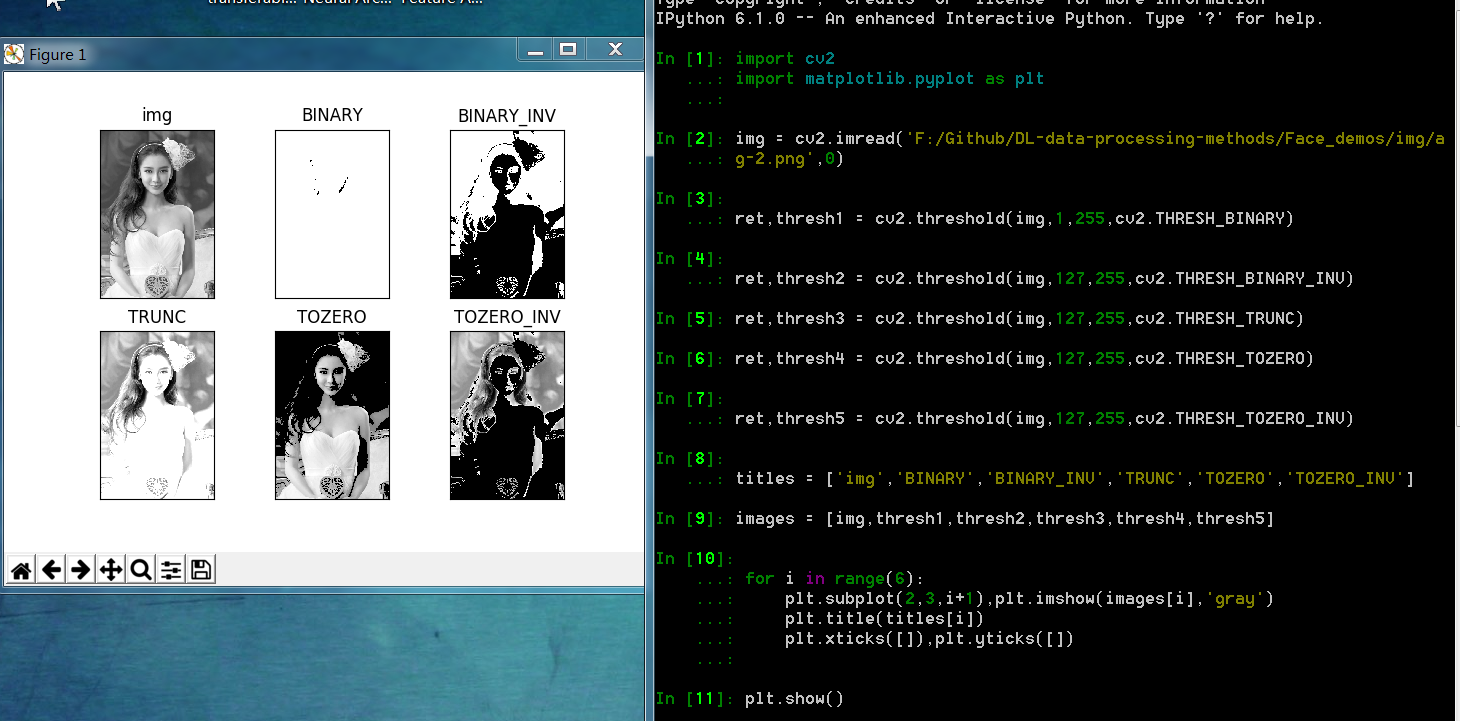
Task: Click the Home reset view icon
Action: pos(21,569)
